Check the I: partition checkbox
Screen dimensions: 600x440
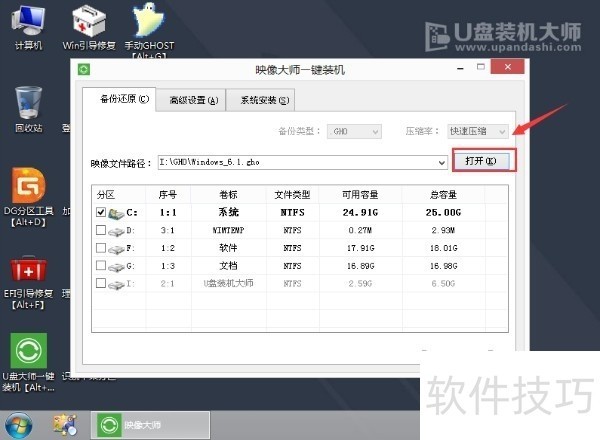tap(101, 283)
